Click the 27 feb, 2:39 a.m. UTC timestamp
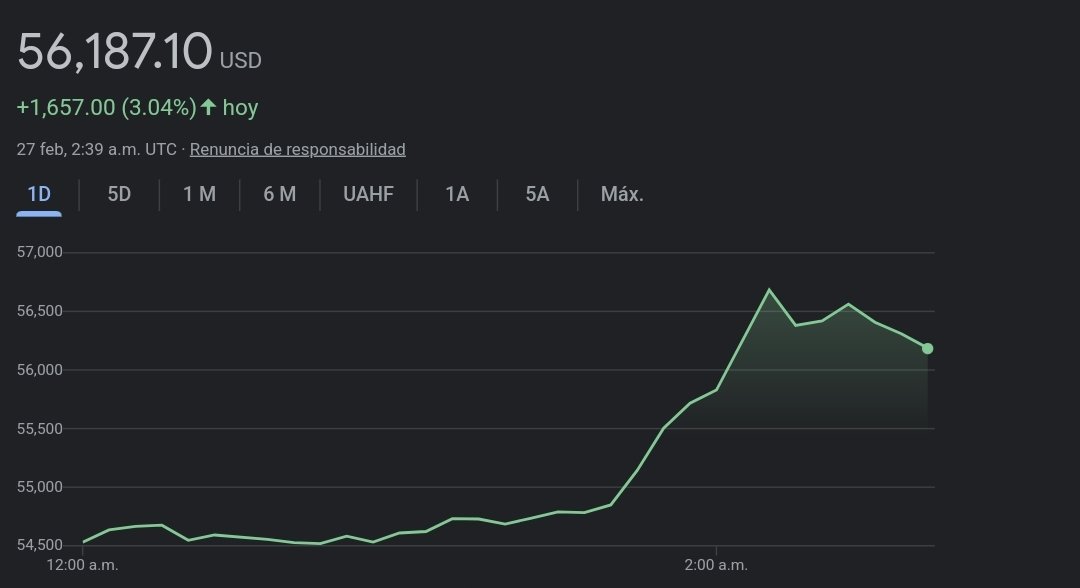This screenshot has width=1080, height=588. [x=96, y=149]
